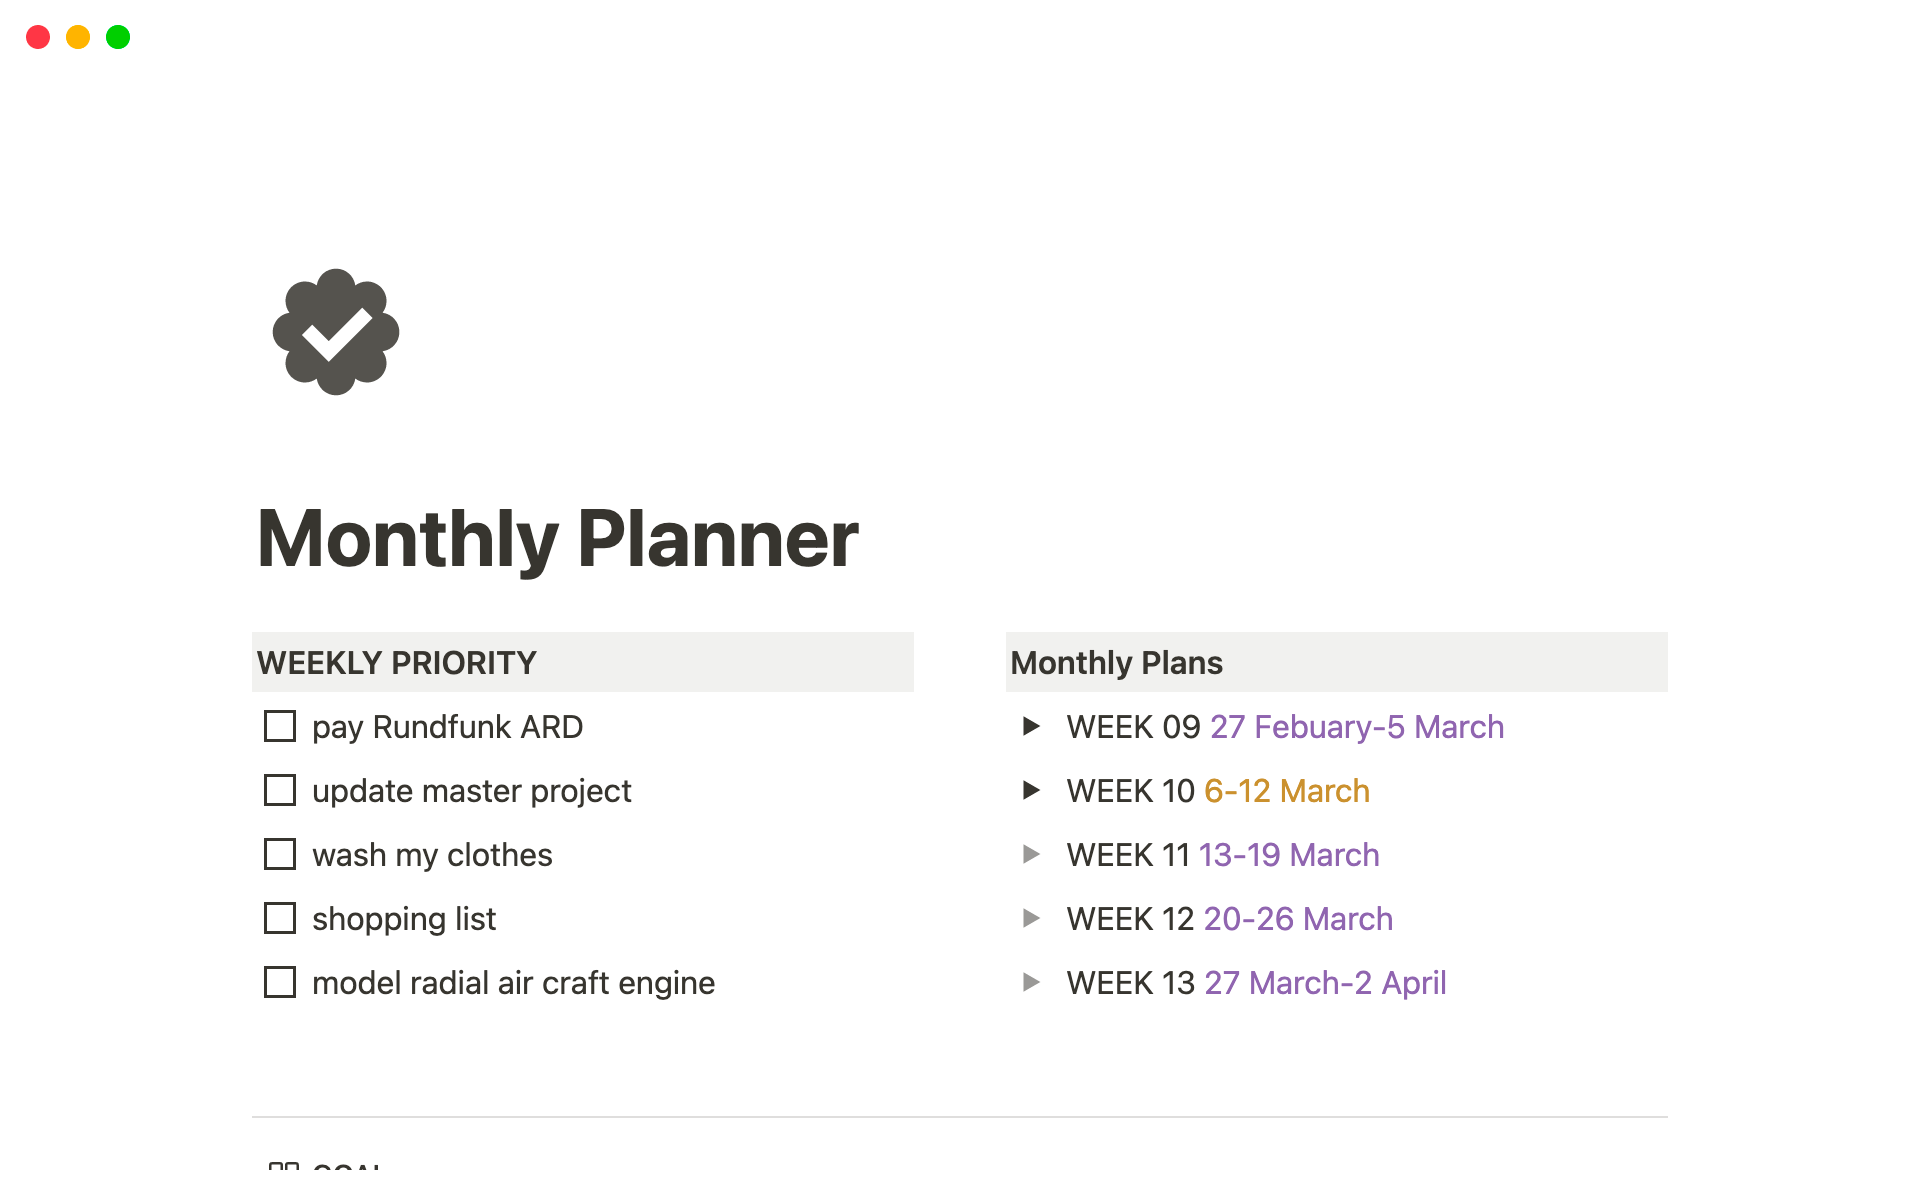Tick the shopping list checkbox

coord(280,918)
